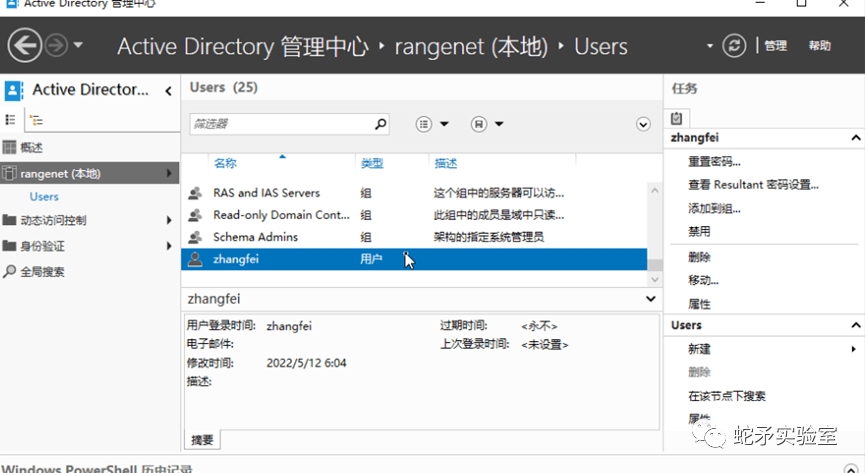Viewport: 865px width, 473px height.
Task: Open saved queries dropdown arrow
Action: (x=499, y=124)
